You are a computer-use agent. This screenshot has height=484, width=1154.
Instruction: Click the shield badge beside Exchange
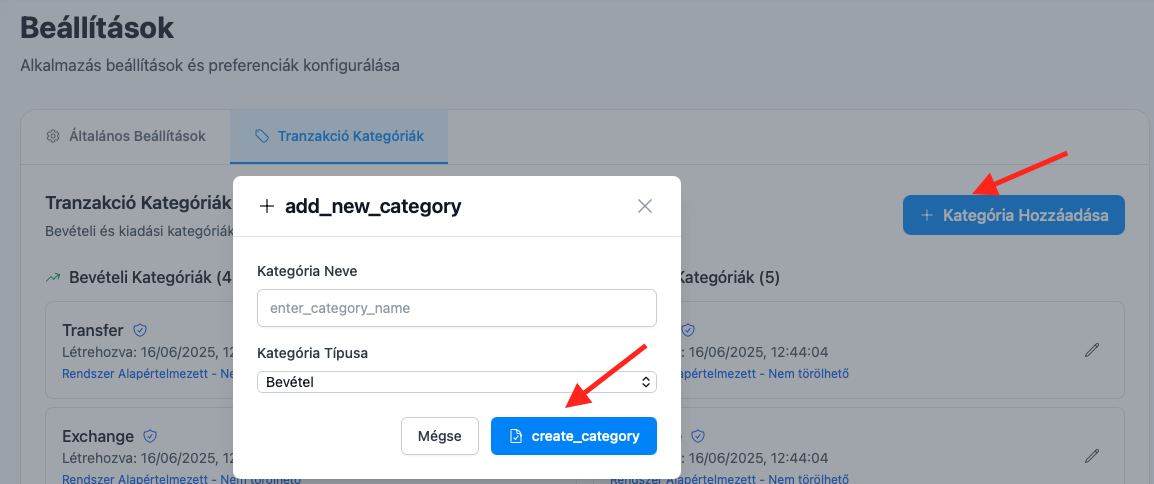click(x=151, y=436)
